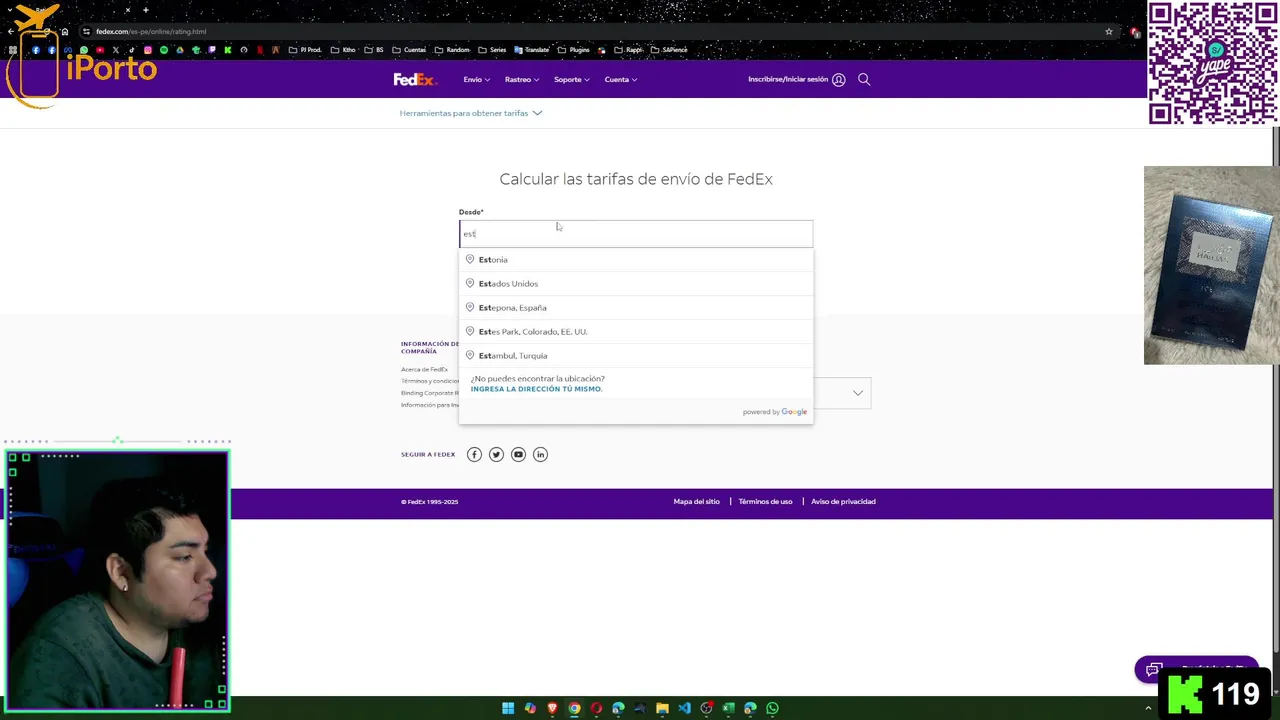Open Copilot from the taskbar
This screenshot has height=720, width=1280.
[x=530, y=708]
